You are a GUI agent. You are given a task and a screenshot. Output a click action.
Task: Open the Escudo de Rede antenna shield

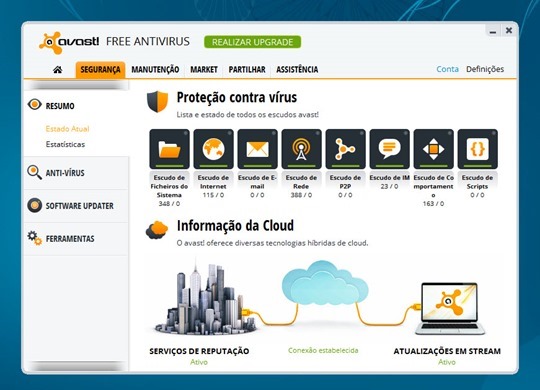pos(301,149)
